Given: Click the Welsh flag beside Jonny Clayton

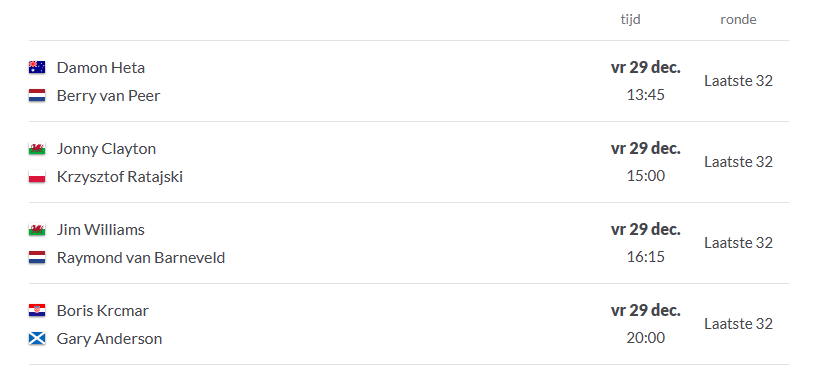Looking at the screenshot, I should (37, 149).
